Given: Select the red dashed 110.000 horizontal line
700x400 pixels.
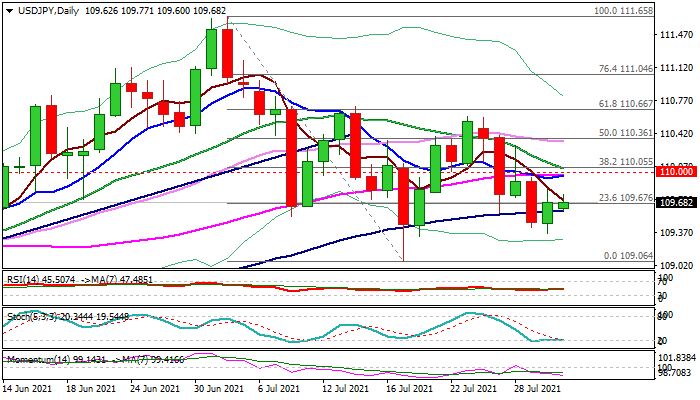Looking at the screenshot, I should [x=329, y=172].
